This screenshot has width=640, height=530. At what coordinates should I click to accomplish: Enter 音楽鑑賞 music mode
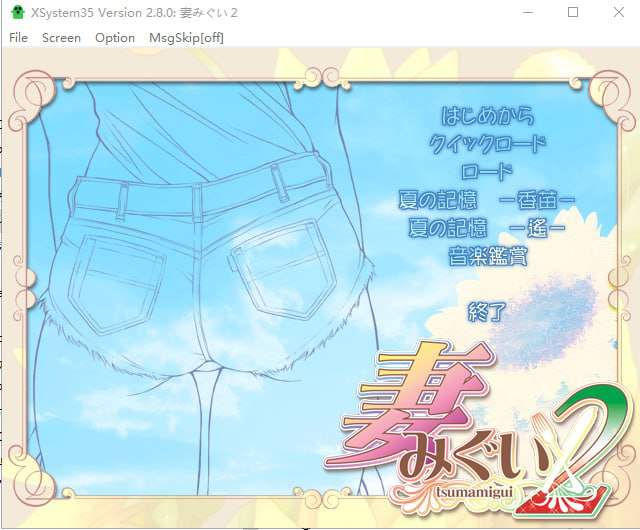(x=487, y=256)
